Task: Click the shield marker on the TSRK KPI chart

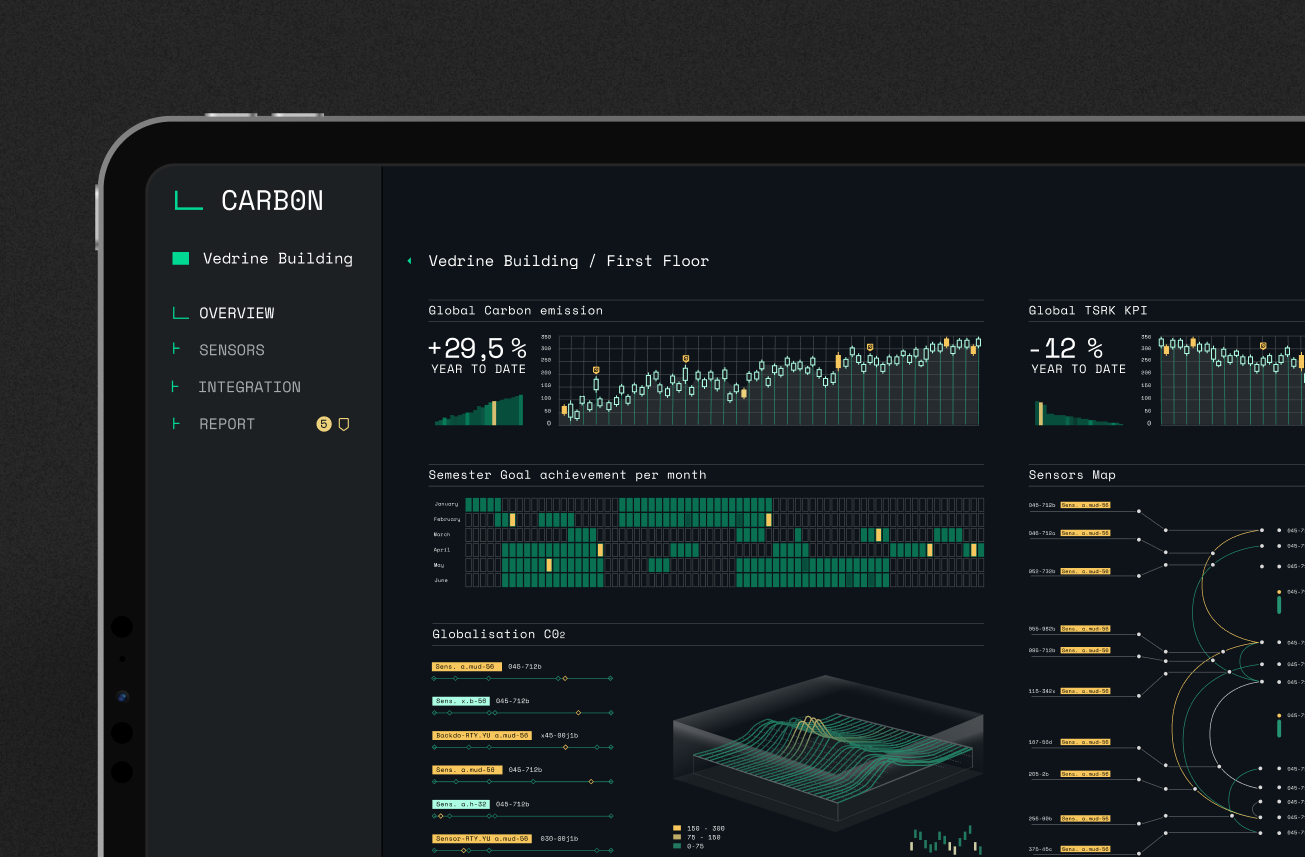Action: pyautogui.click(x=1264, y=346)
